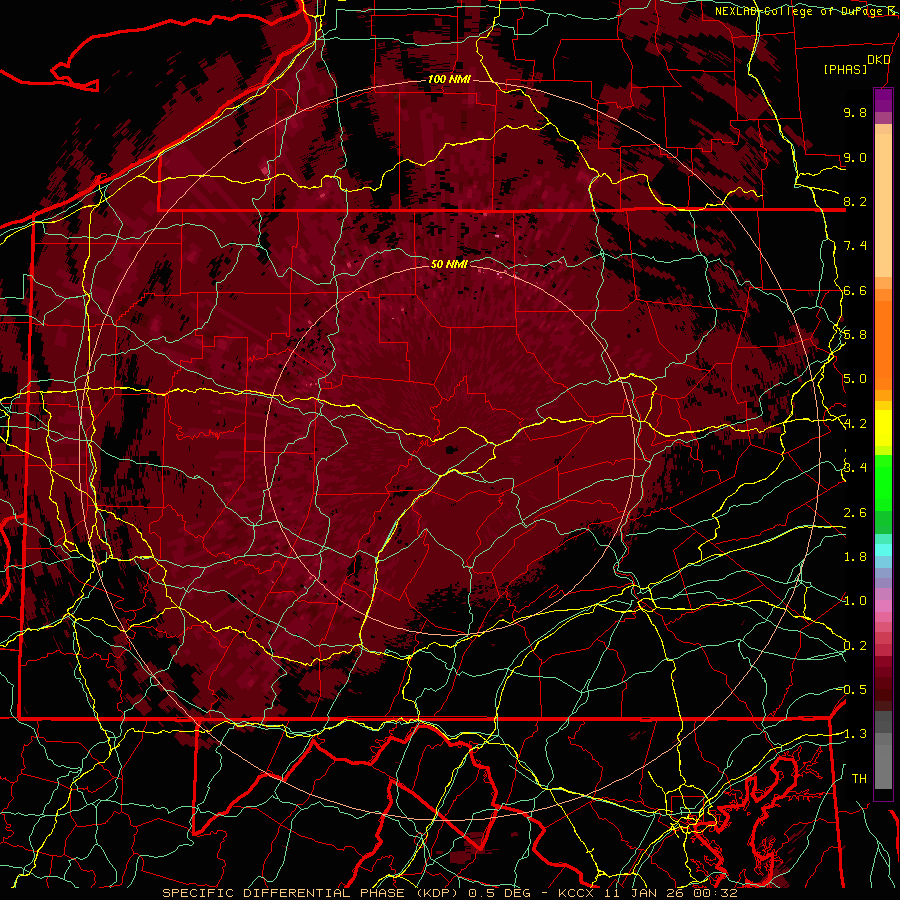
Task: Click the 9.8 value on the legend
Action: (x=855, y=112)
